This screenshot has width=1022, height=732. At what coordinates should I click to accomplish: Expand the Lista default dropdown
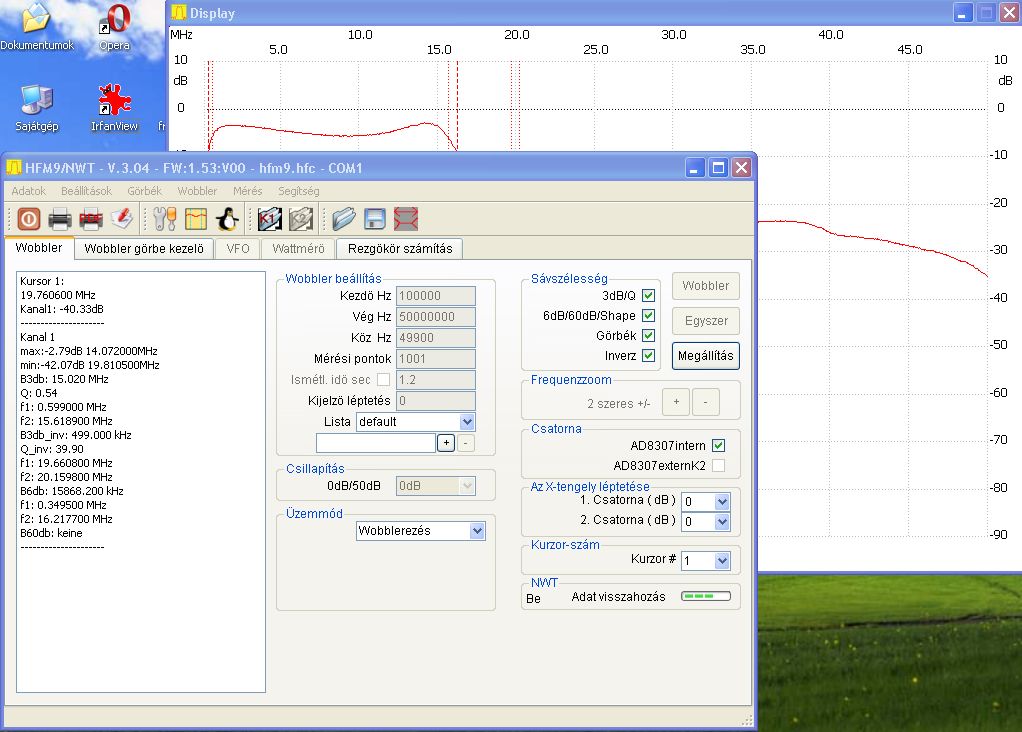coord(467,422)
